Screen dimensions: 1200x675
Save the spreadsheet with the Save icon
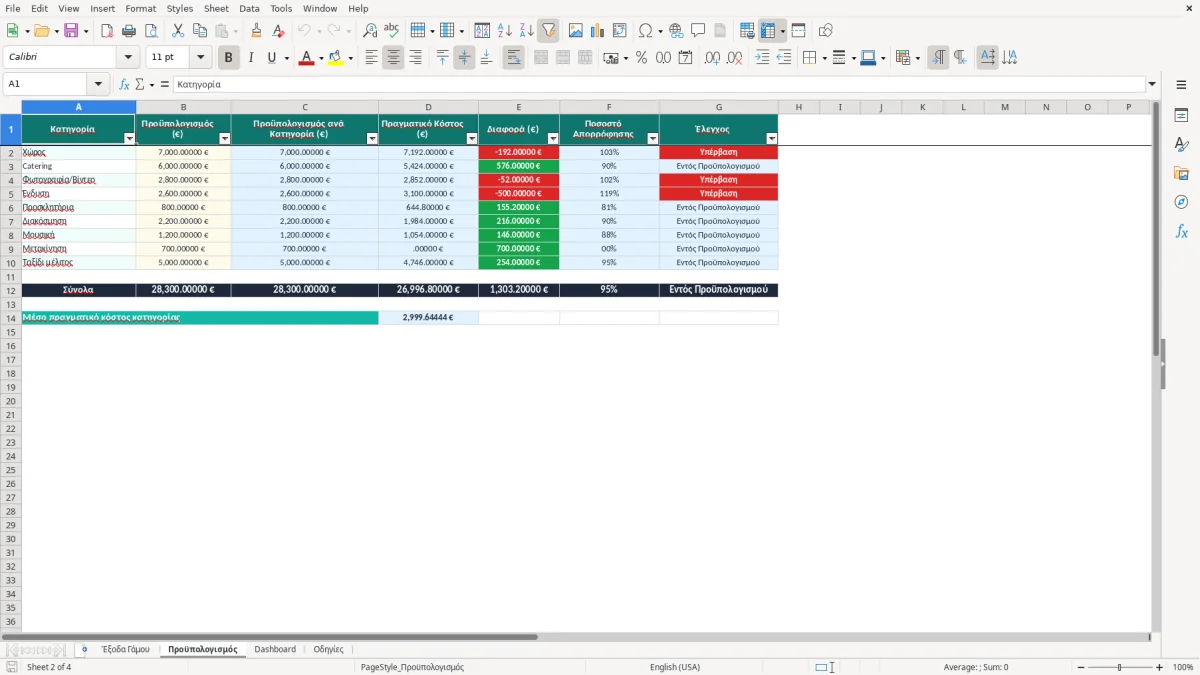[x=71, y=31]
